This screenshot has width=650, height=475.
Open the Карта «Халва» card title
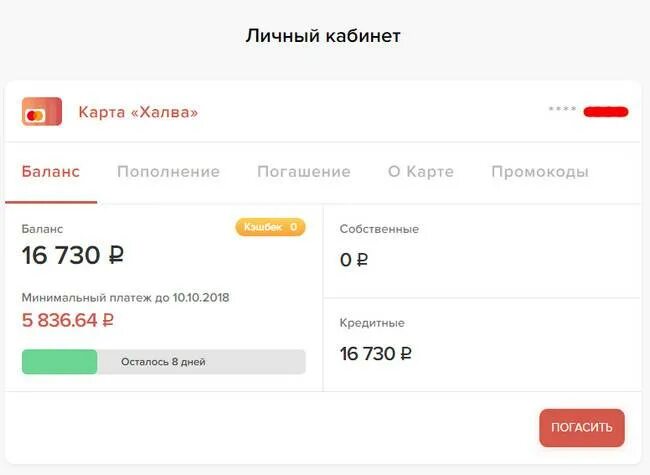click(x=138, y=112)
